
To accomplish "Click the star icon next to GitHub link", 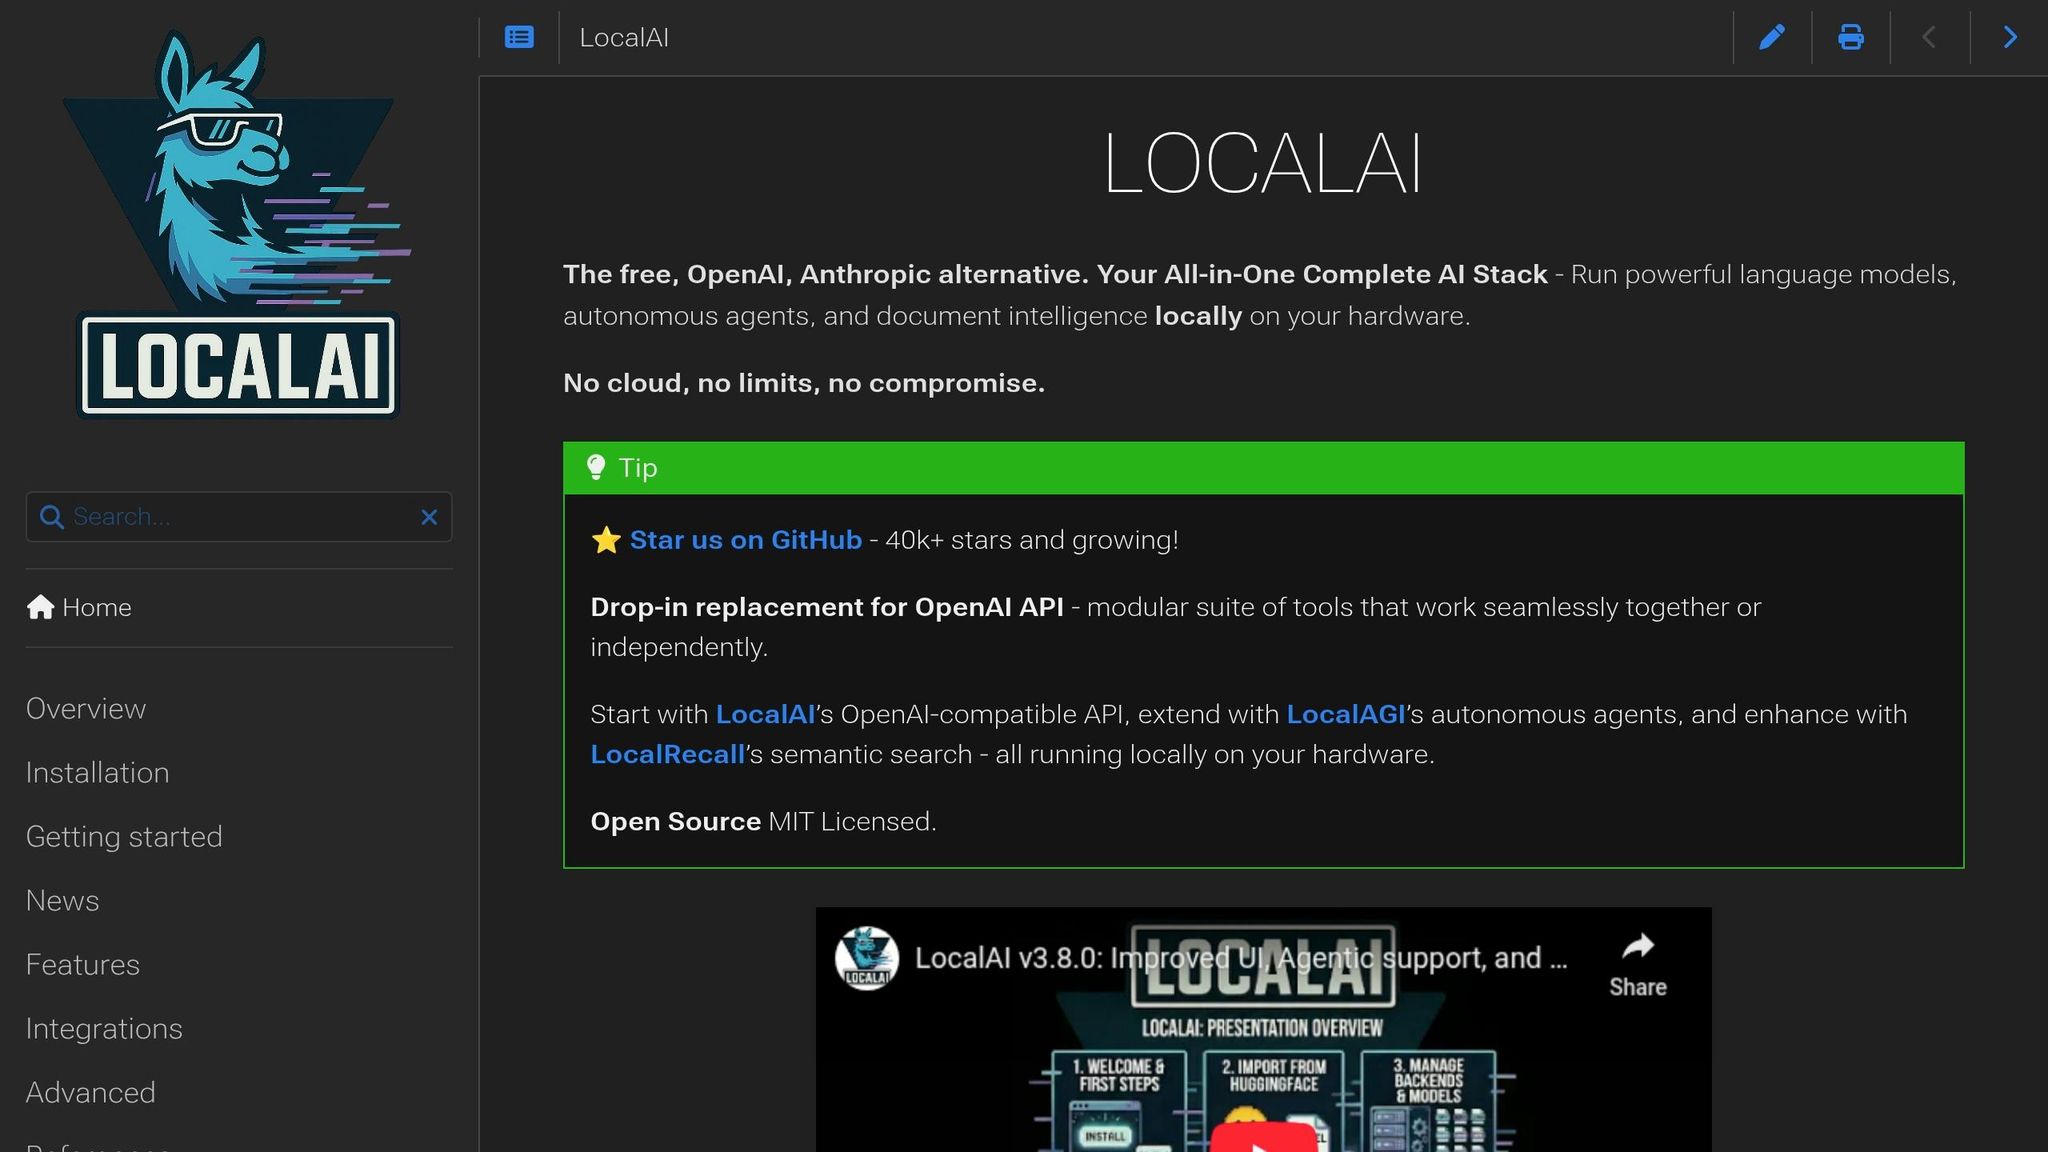I will 606,539.
